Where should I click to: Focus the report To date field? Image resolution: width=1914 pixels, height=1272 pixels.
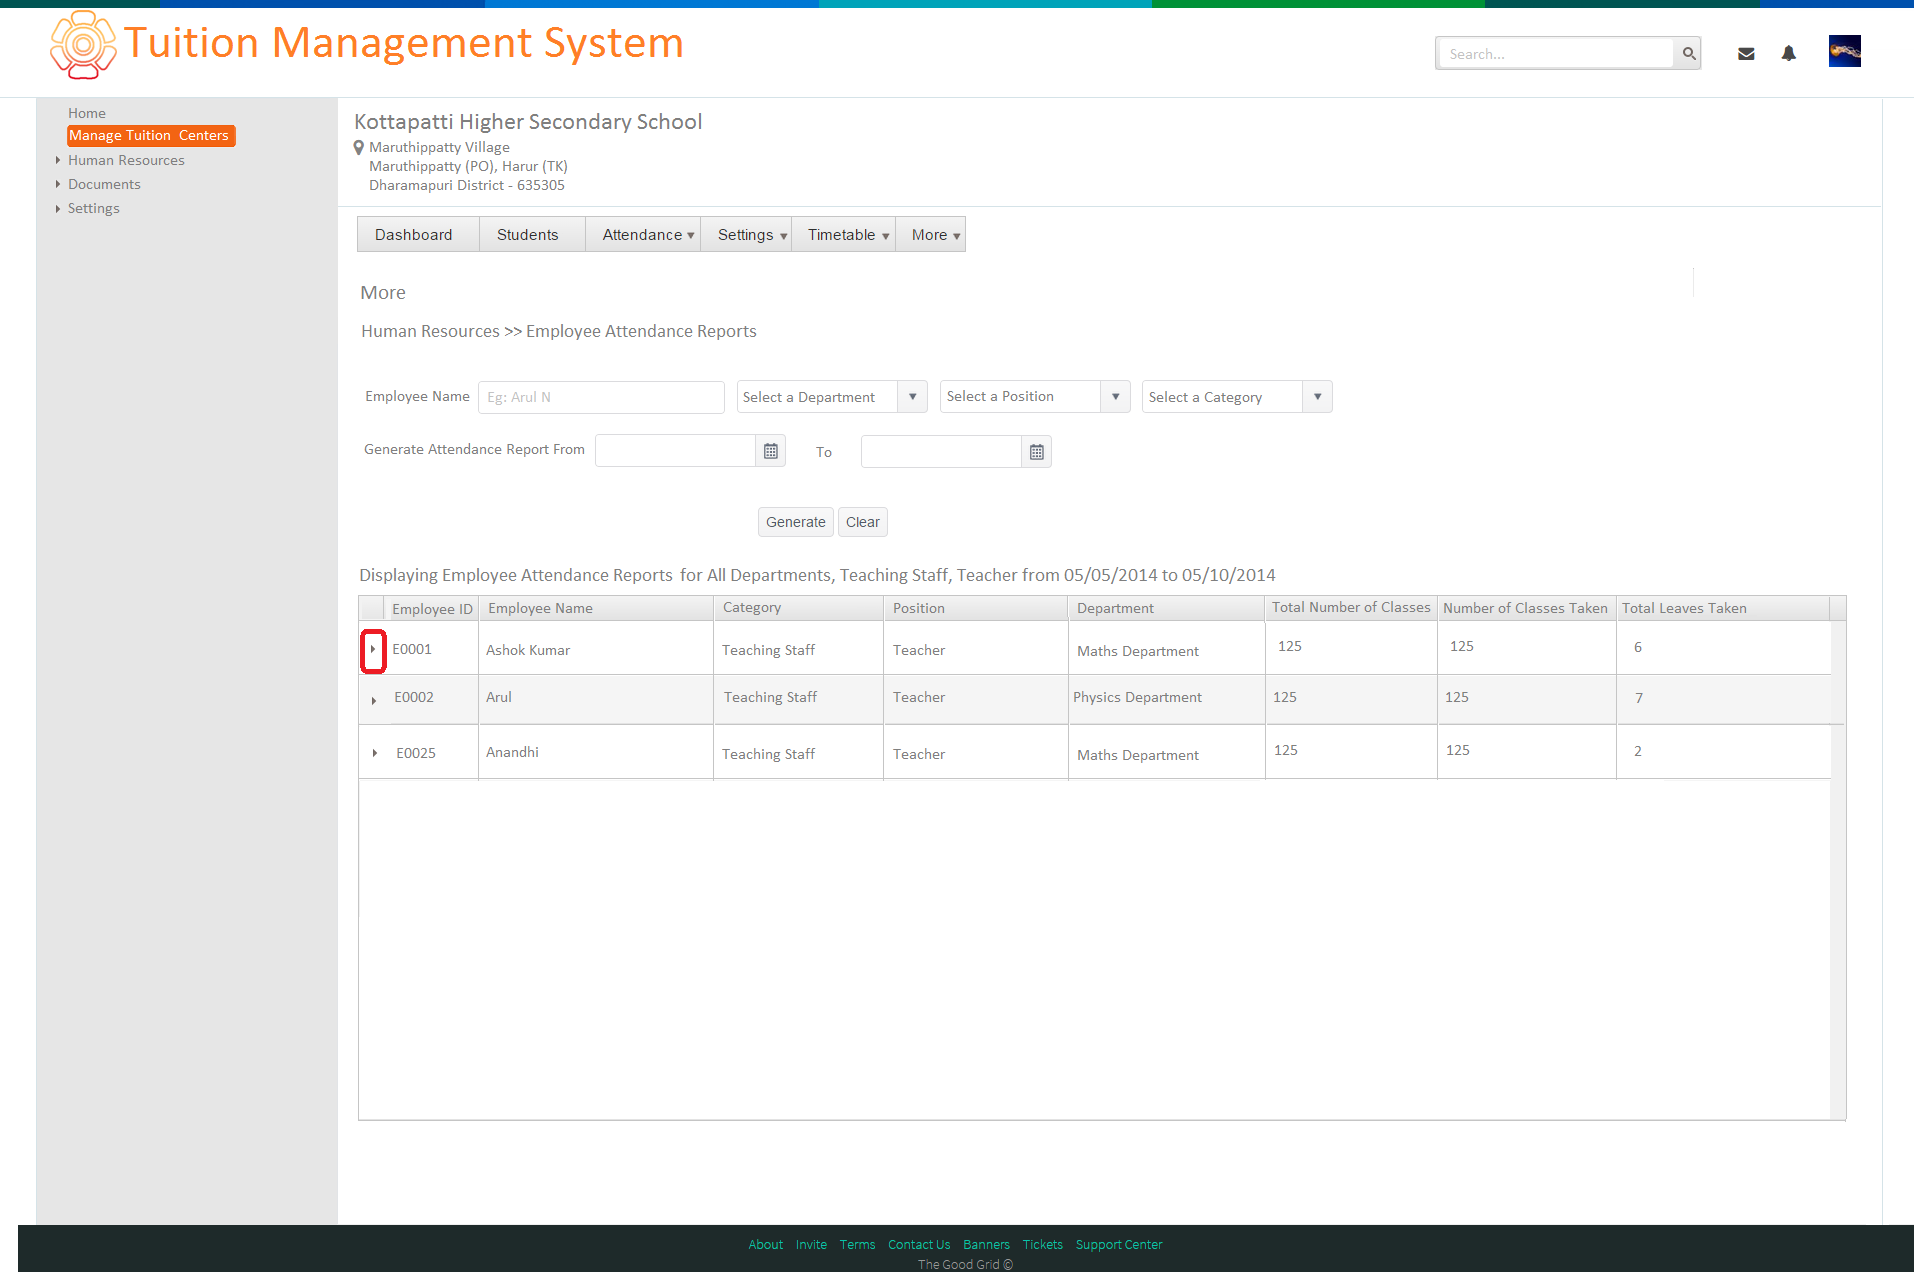coord(941,452)
